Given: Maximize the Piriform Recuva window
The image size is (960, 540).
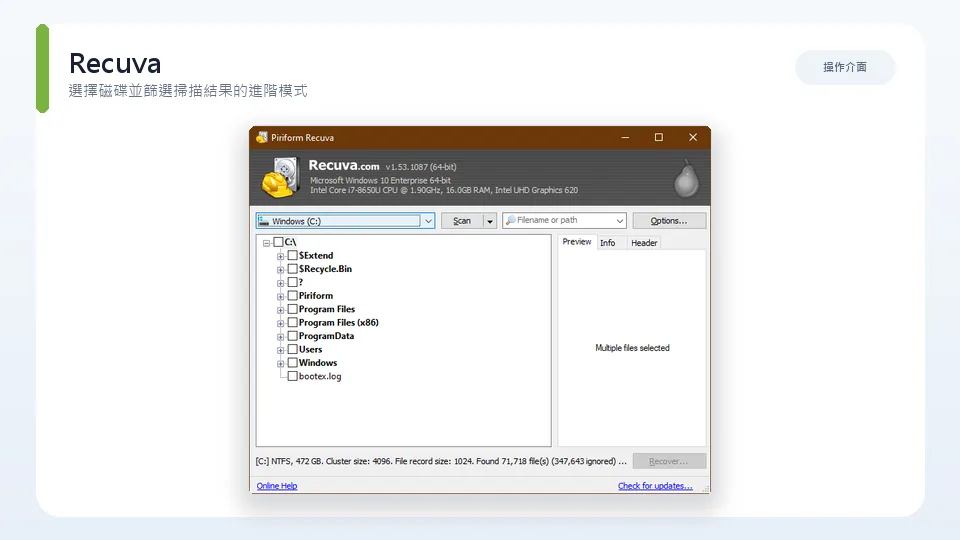Looking at the screenshot, I should coord(659,137).
